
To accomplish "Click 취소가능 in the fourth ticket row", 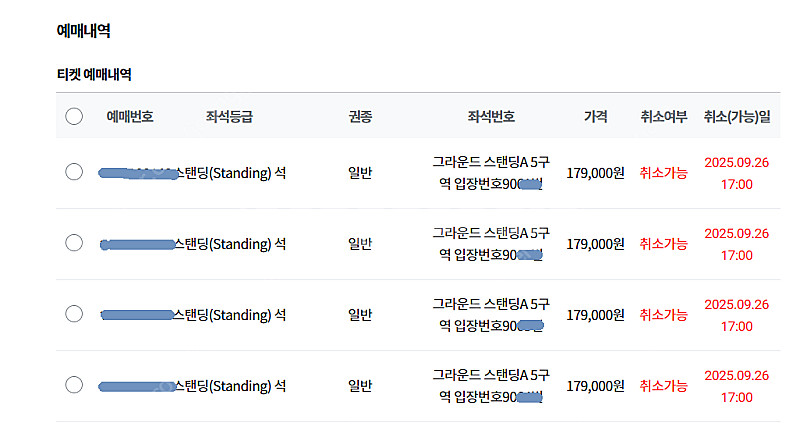I will pos(664,385).
